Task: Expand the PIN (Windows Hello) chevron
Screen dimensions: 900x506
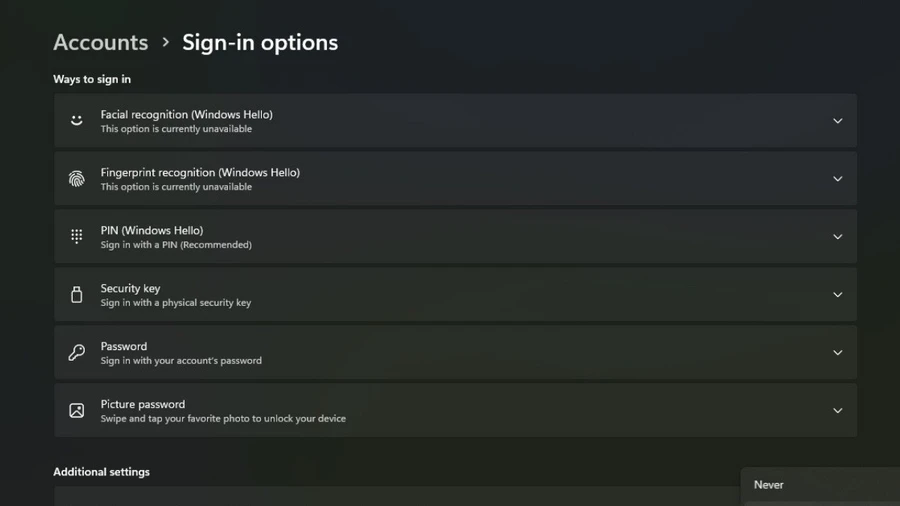Action: (837, 237)
